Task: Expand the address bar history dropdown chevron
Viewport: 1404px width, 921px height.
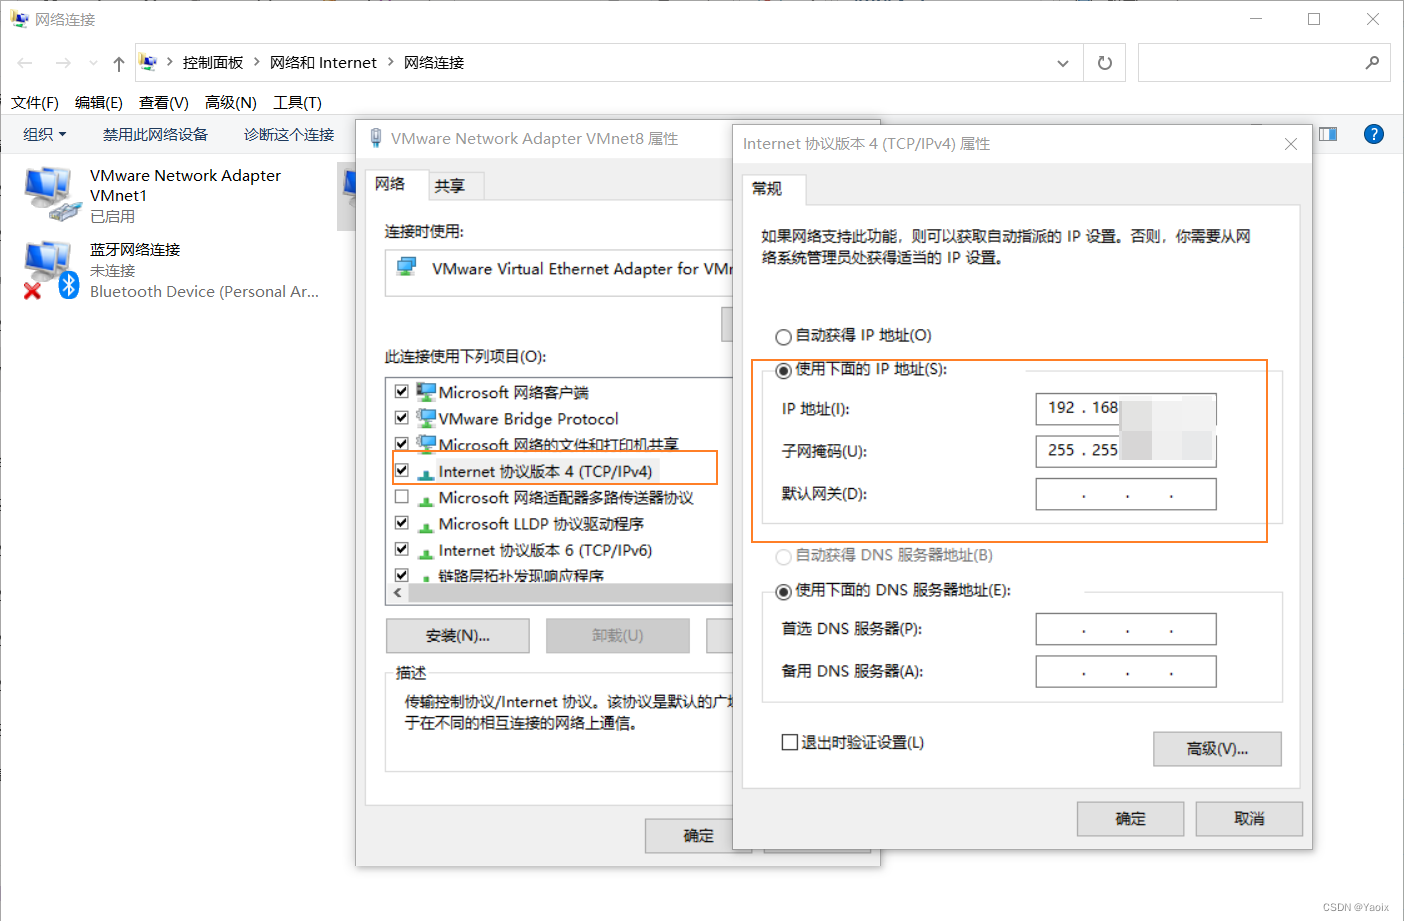Action: click(x=1063, y=62)
